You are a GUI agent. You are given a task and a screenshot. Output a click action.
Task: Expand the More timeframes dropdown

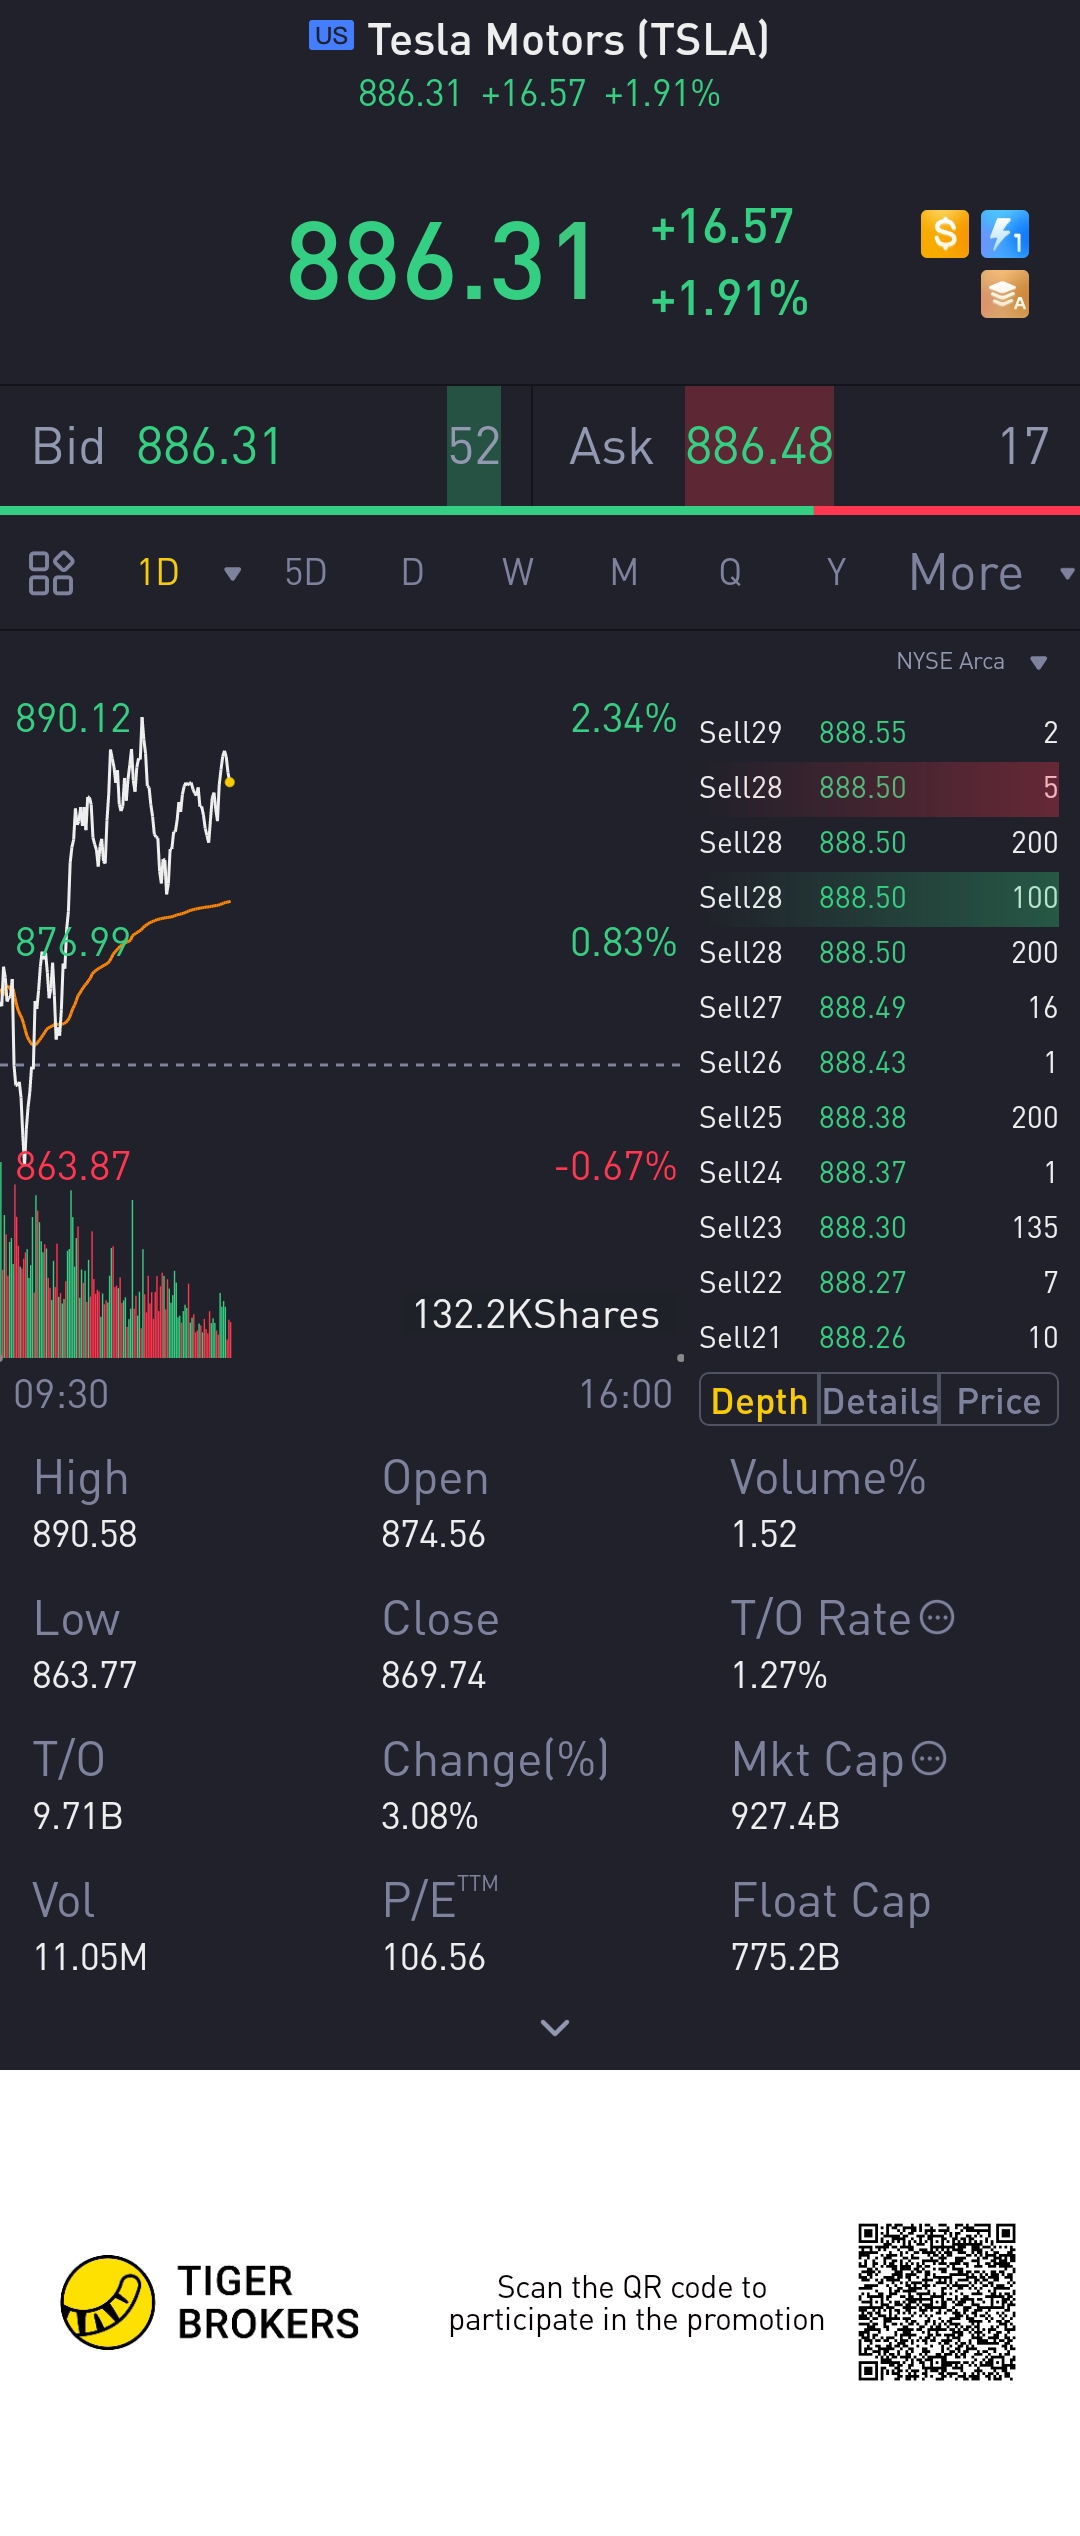(1066, 574)
